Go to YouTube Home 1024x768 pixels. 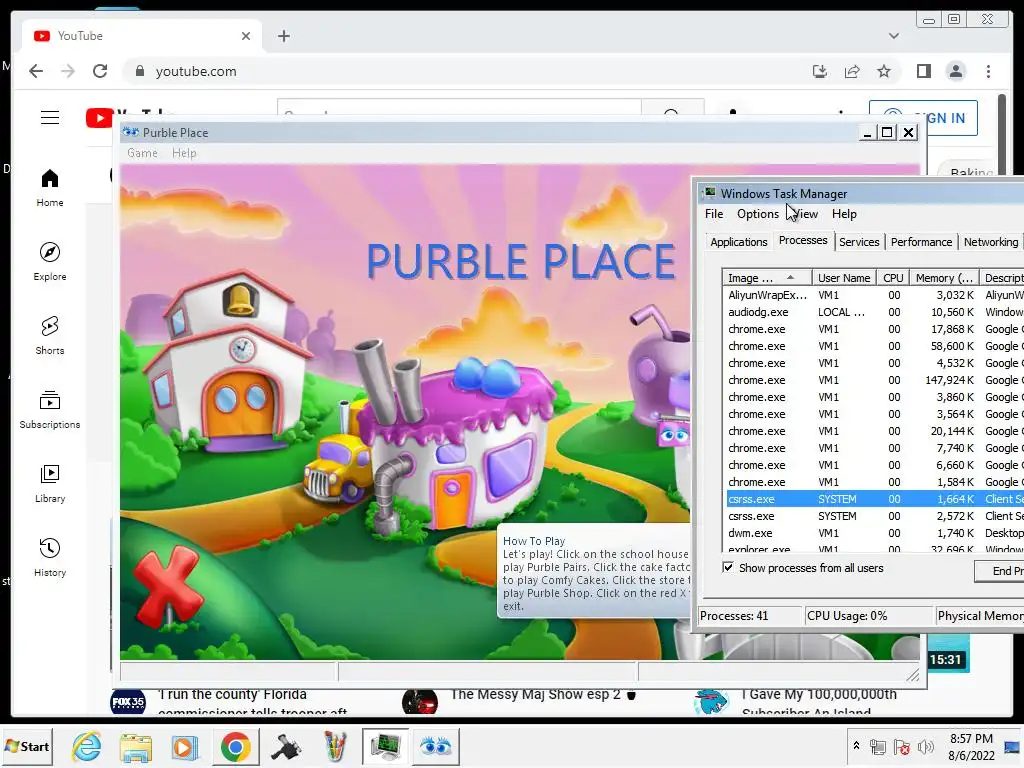(x=50, y=188)
